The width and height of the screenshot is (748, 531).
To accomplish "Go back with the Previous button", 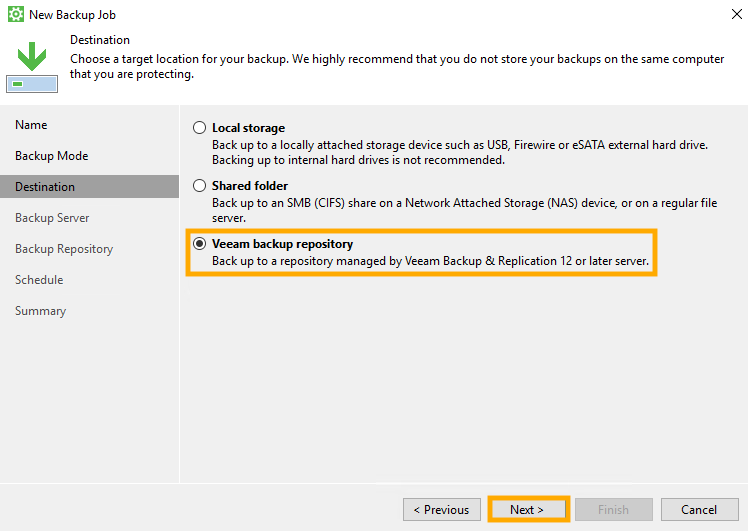I will click(441, 510).
